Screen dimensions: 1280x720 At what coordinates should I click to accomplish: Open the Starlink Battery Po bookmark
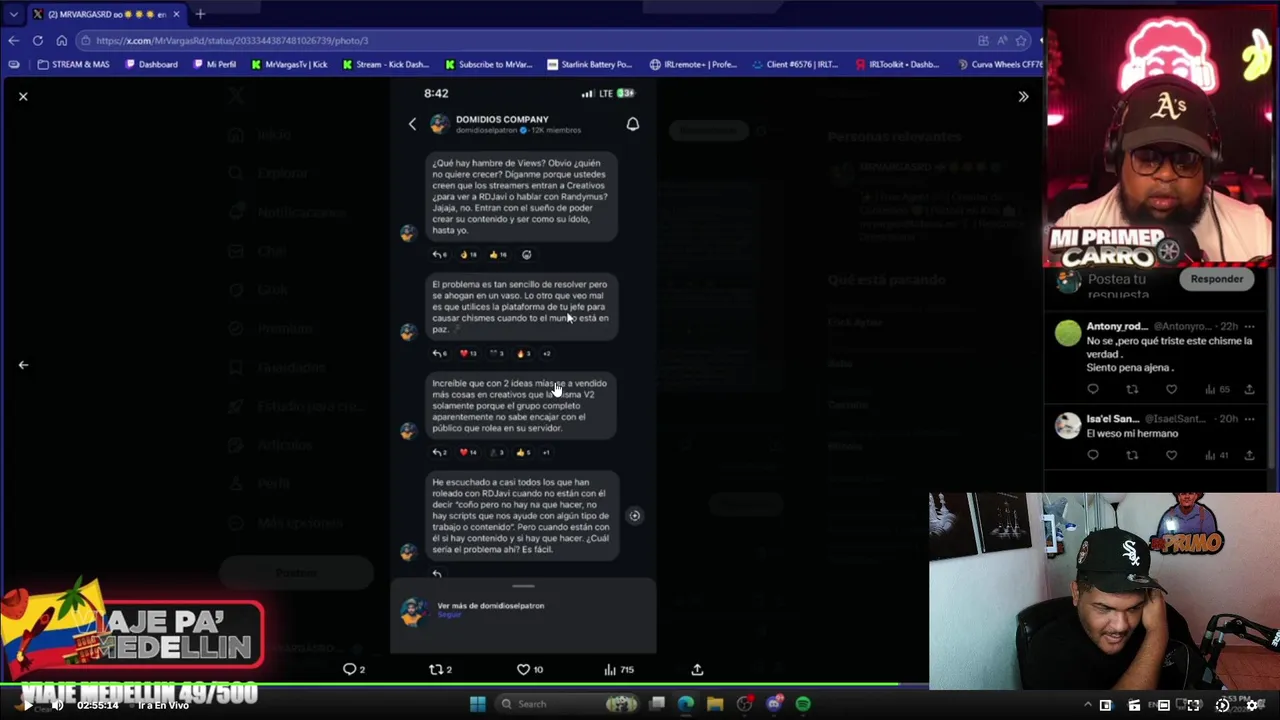tap(590, 64)
